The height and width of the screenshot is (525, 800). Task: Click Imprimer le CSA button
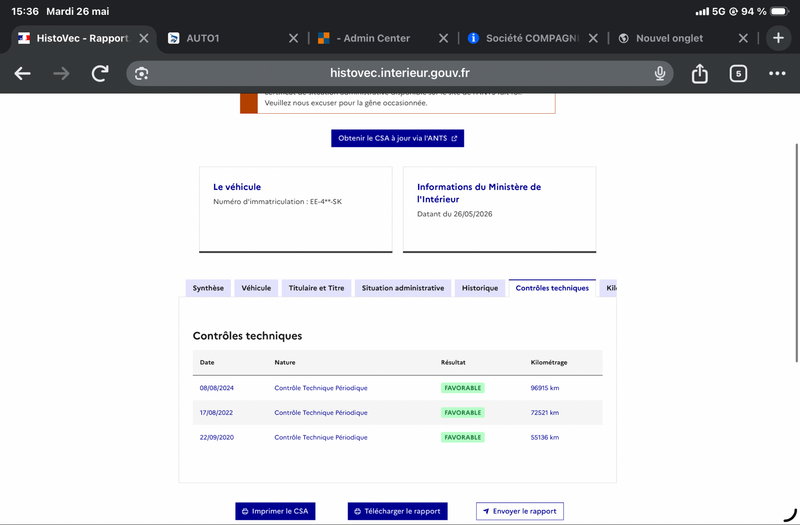[x=275, y=511]
